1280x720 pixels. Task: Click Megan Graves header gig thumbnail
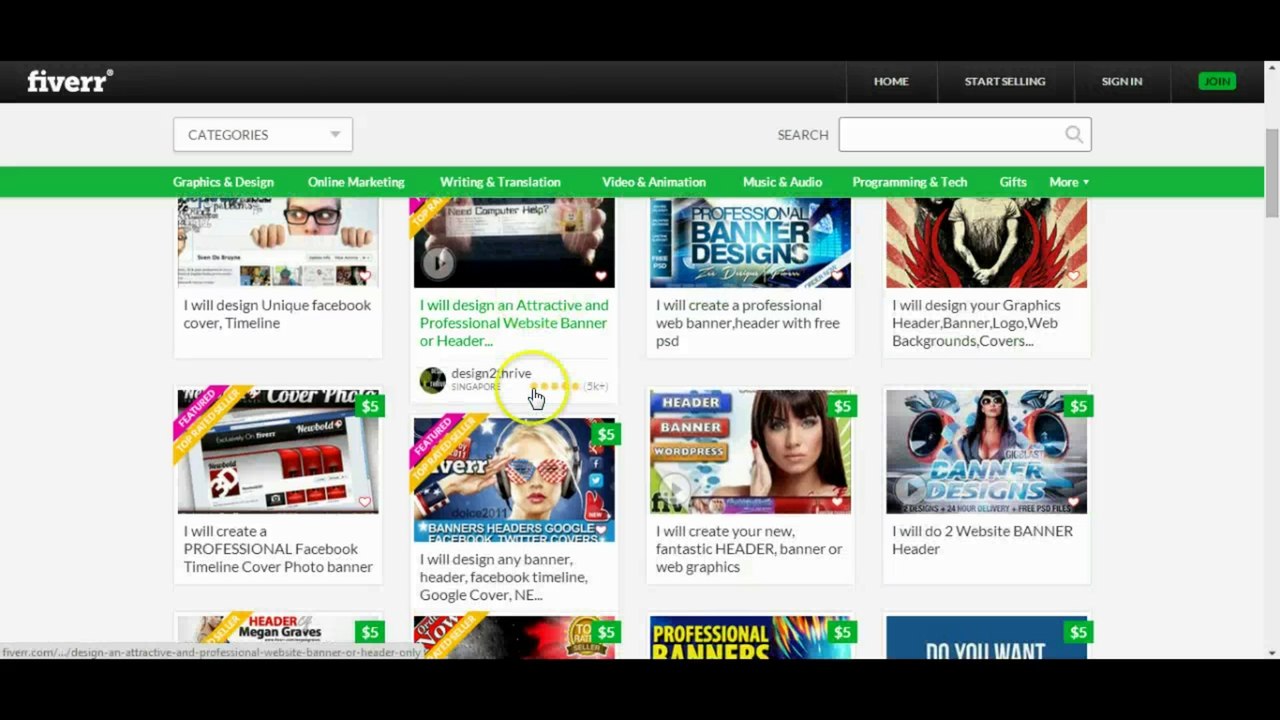point(278,636)
